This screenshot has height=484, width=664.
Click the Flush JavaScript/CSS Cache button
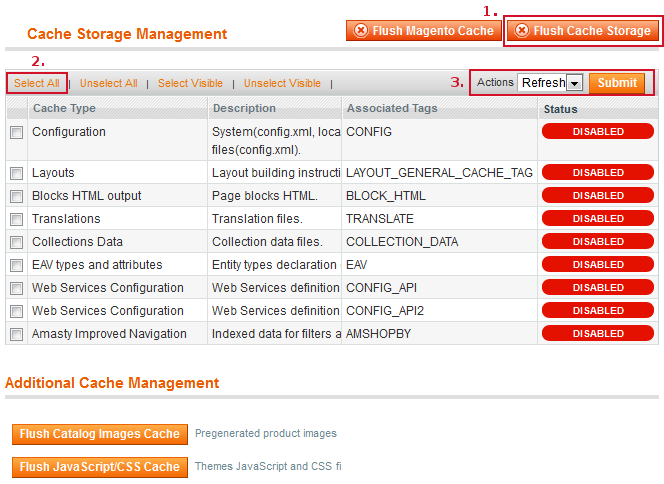pos(99,467)
